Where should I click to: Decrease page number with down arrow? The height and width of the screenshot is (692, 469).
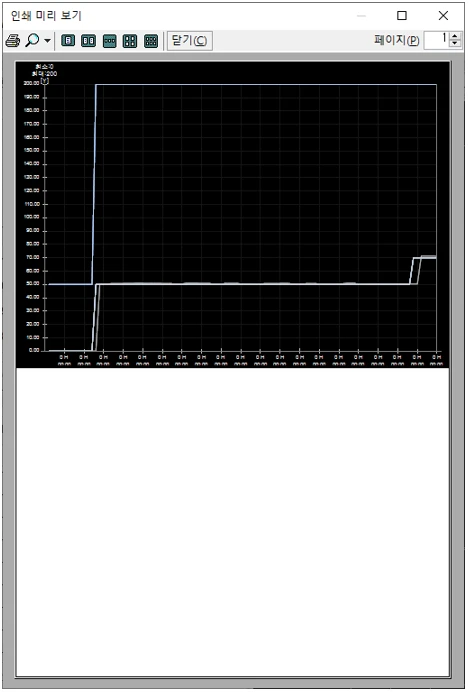[455, 44]
